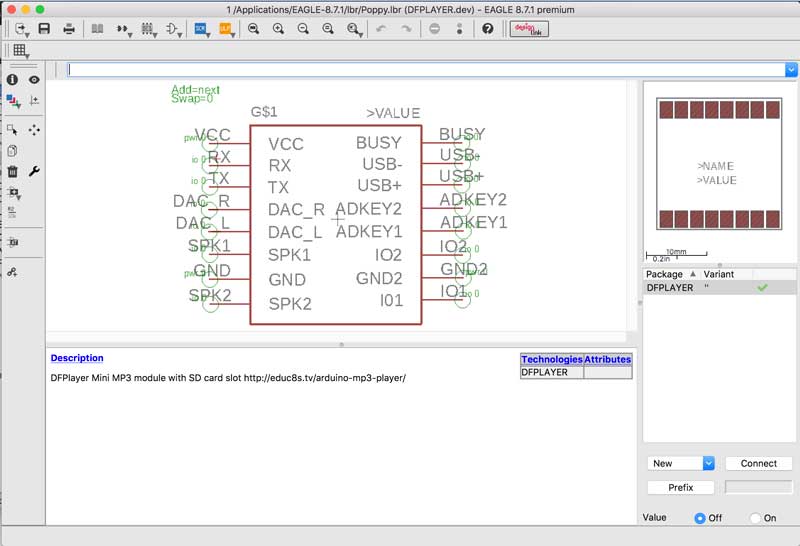
Task: Click the GND2 pin label inside symbol
Action: [x=379, y=278]
